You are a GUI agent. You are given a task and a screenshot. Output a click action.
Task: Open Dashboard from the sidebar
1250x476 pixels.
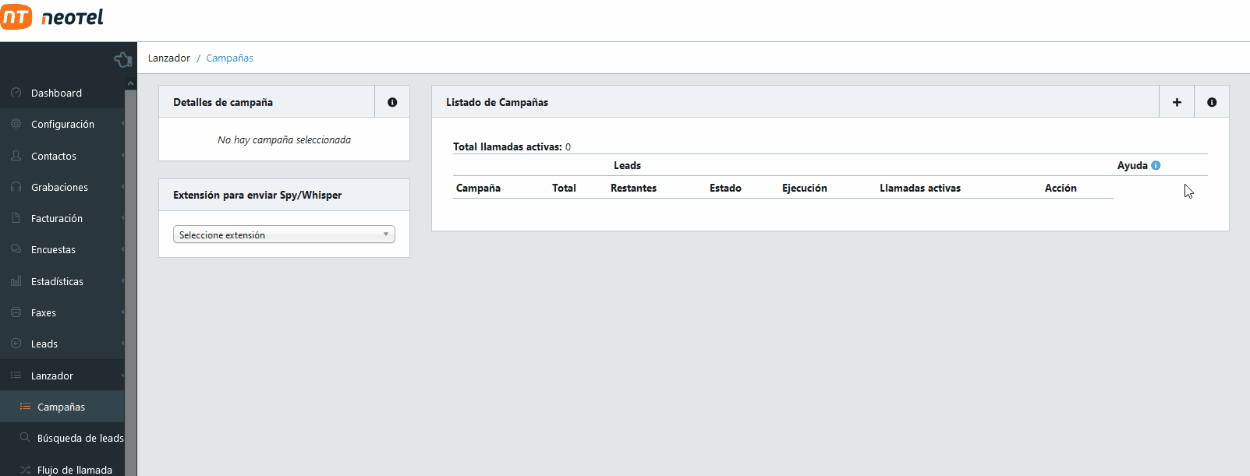(x=56, y=93)
